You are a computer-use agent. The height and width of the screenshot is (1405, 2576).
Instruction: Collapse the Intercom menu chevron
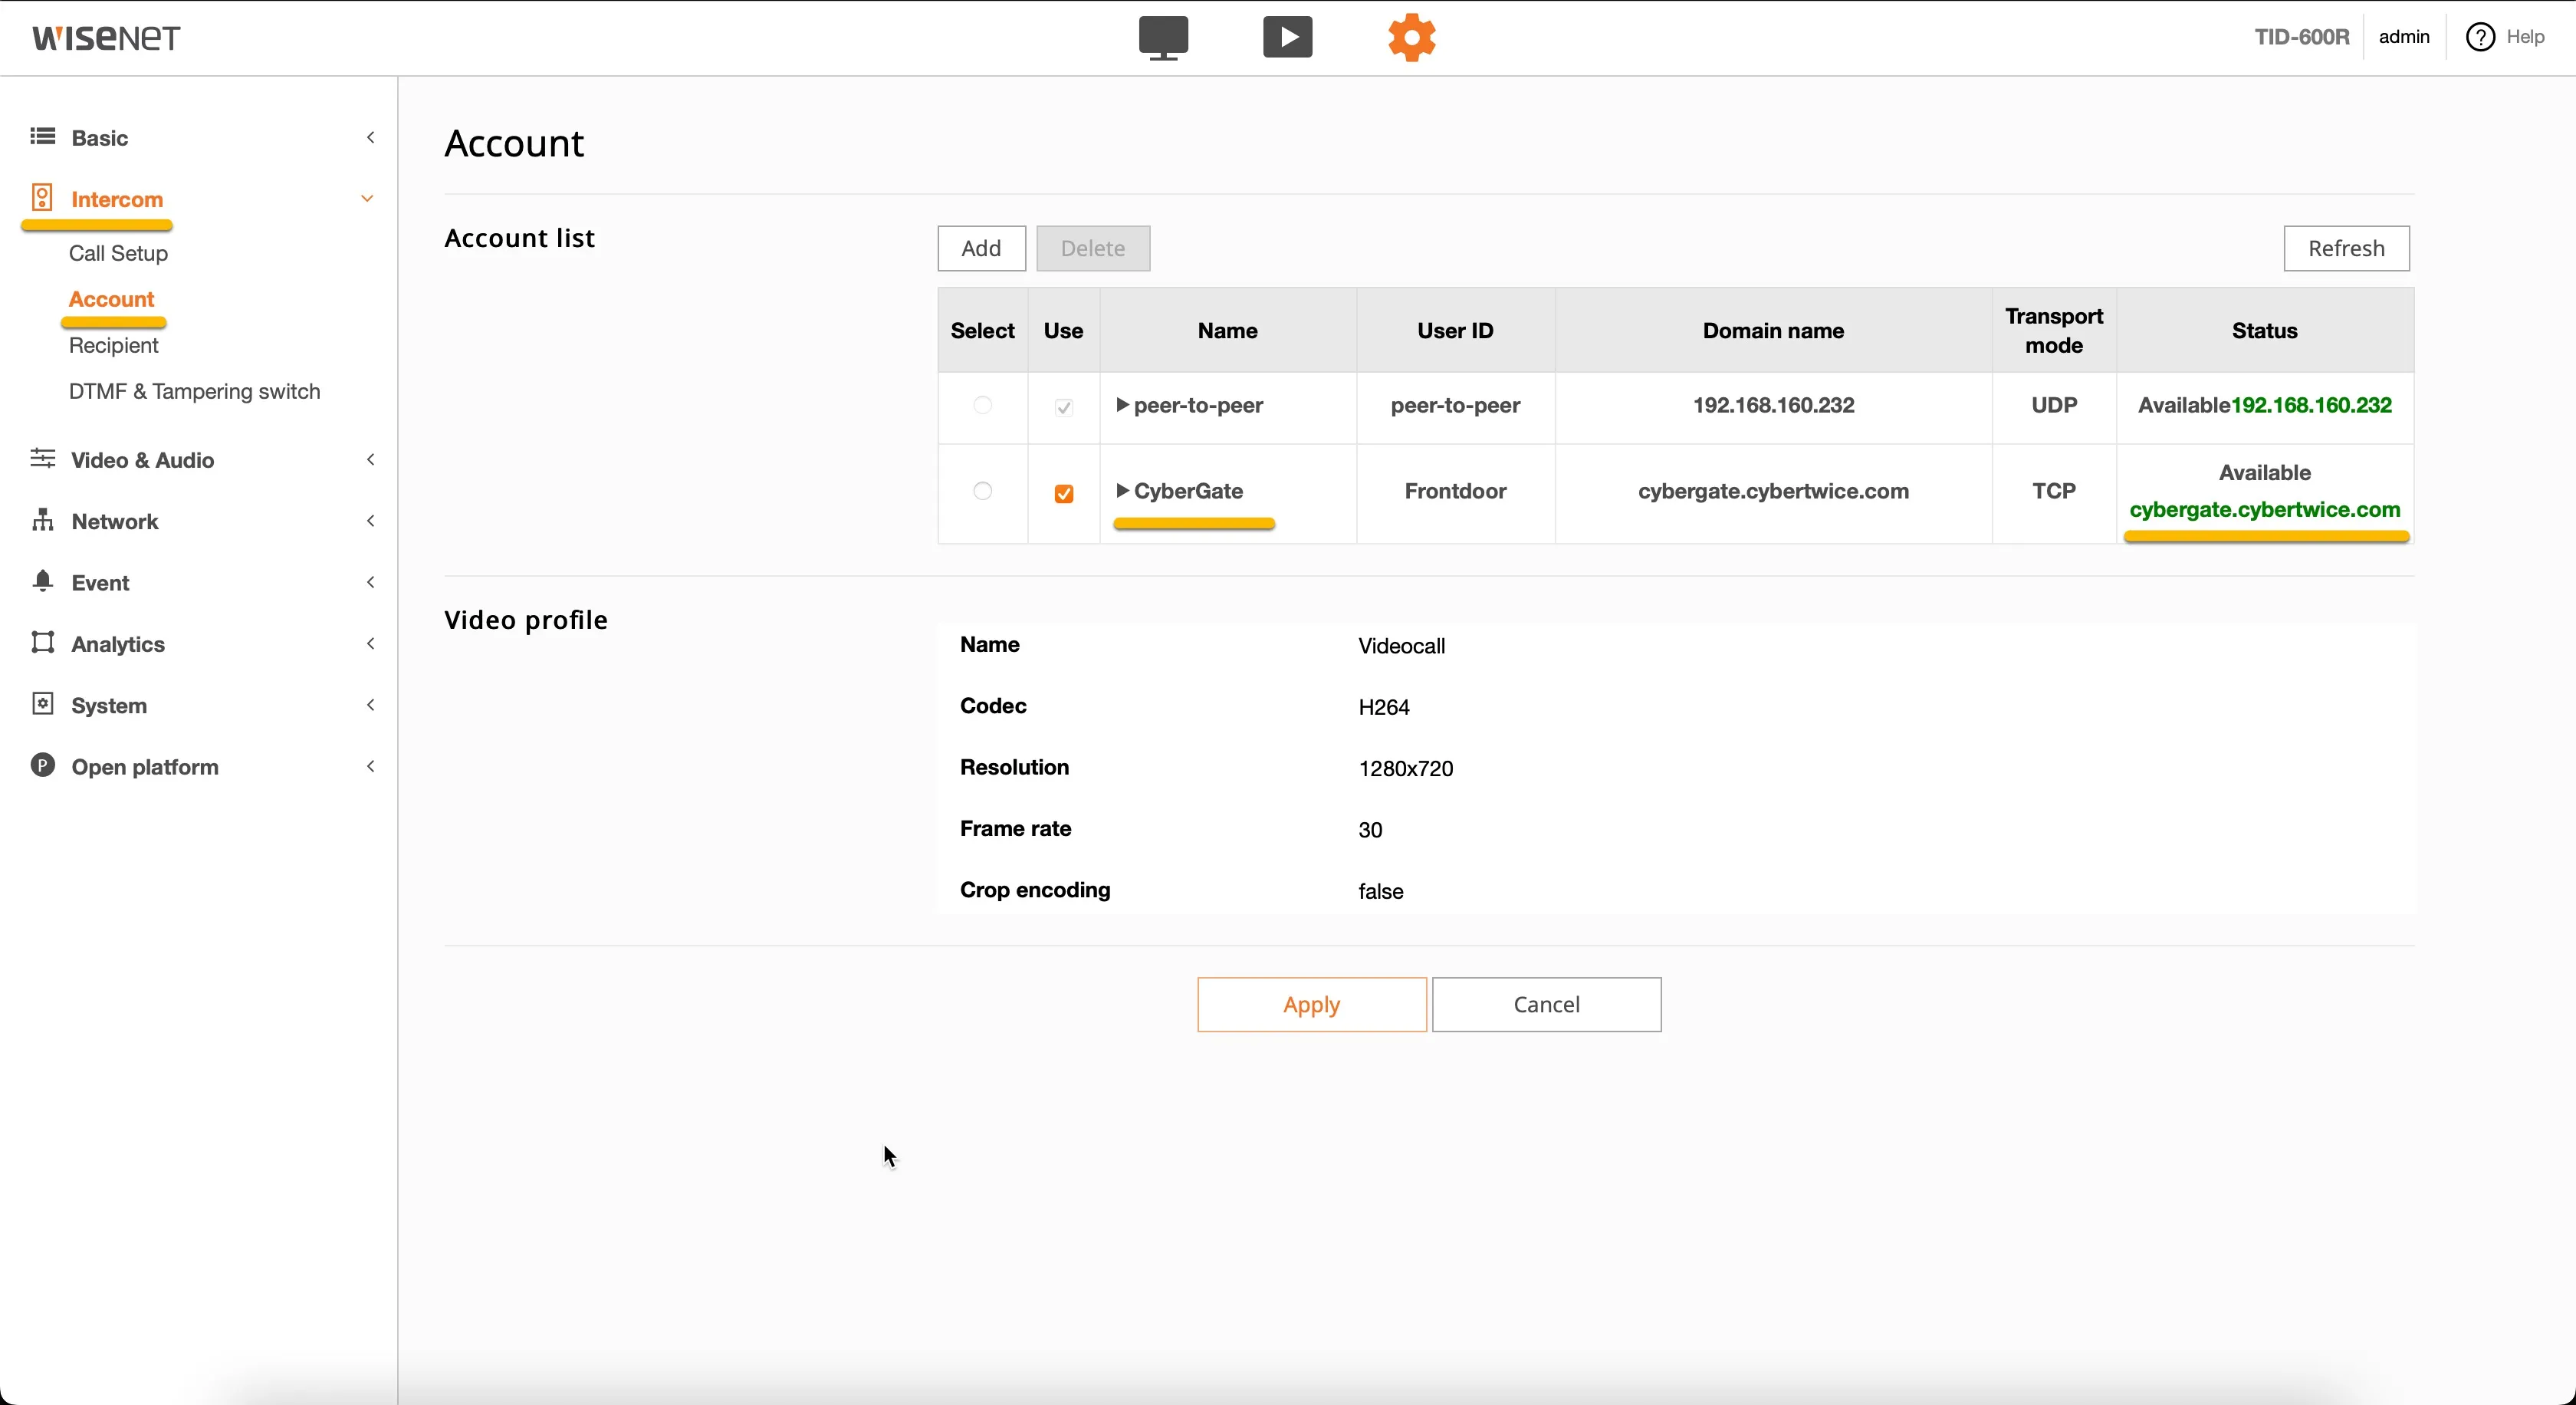click(x=367, y=198)
